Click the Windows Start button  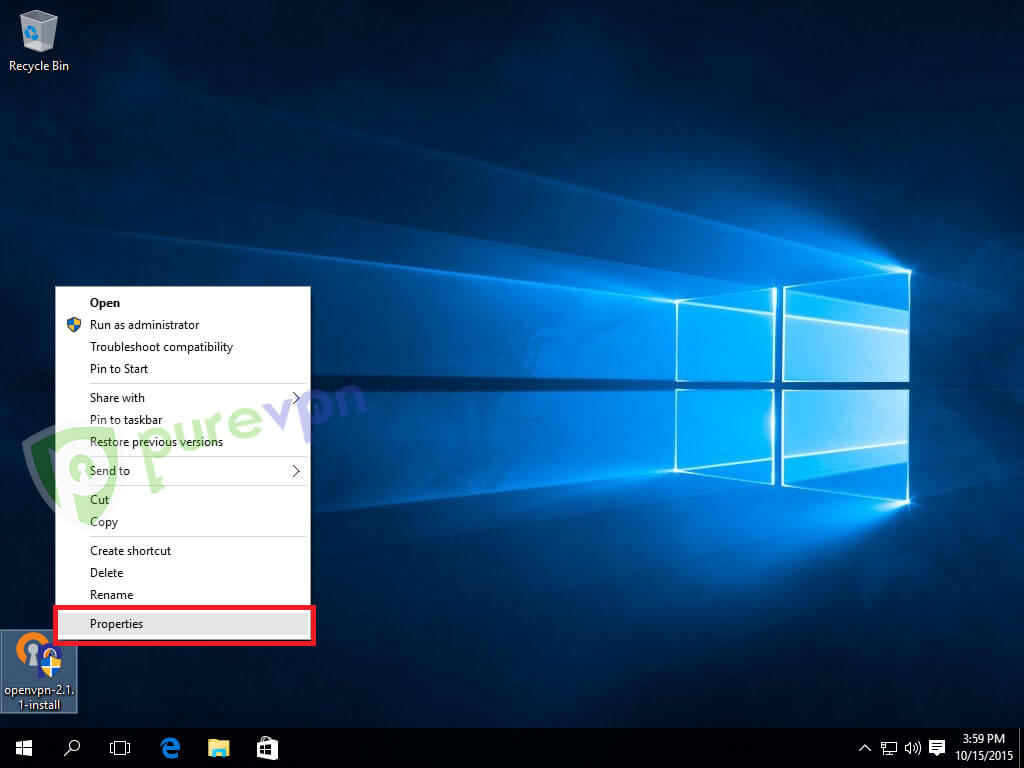(24, 748)
